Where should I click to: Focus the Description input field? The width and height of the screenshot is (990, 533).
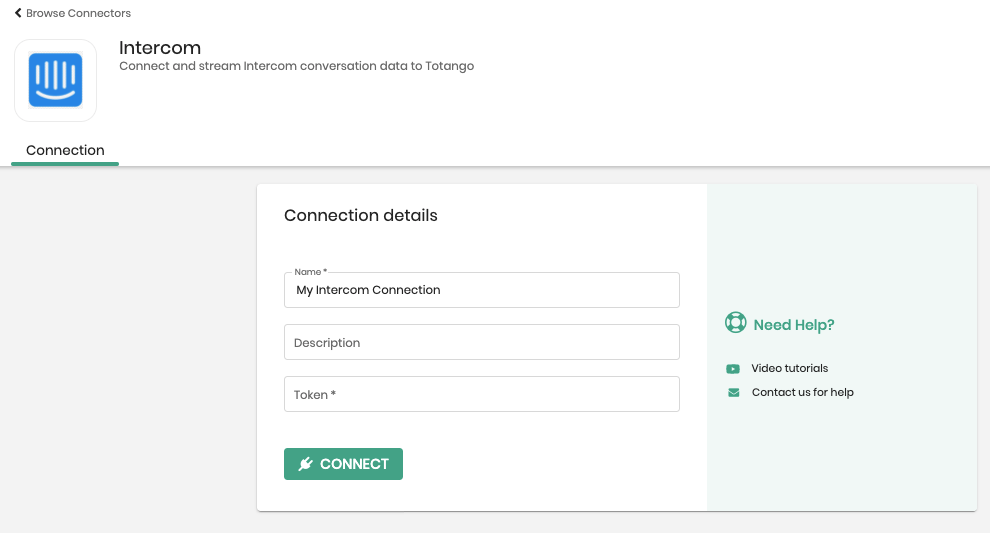coord(482,342)
